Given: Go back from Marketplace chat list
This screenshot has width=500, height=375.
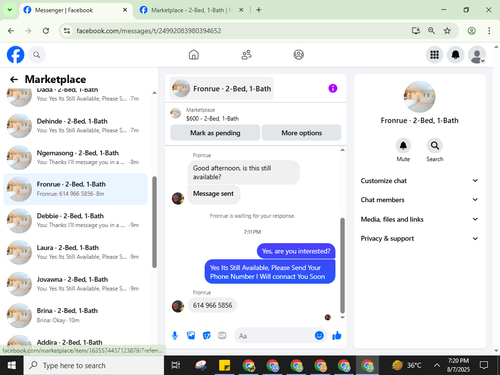Looking at the screenshot, I should [14, 79].
